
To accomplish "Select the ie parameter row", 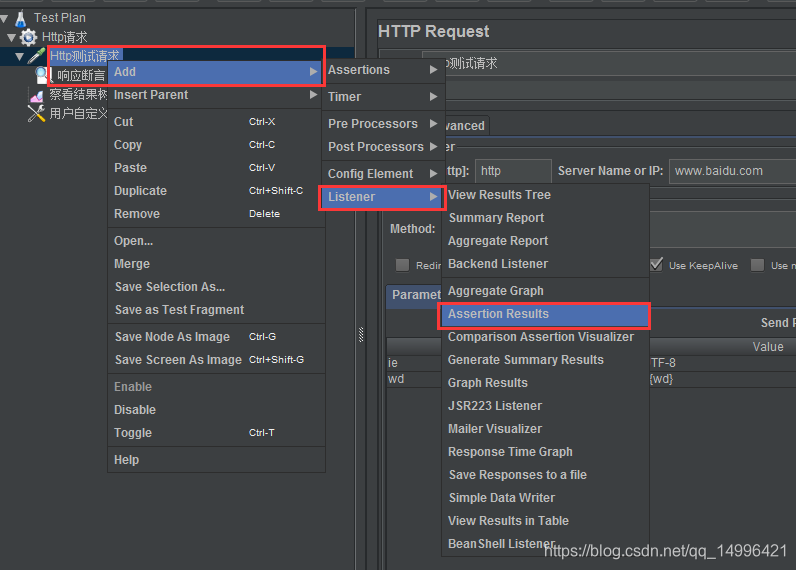I will pyautogui.click(x=414, y=363).
